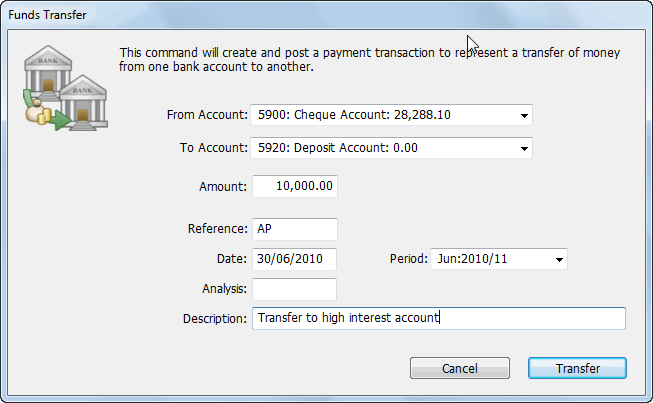The height and width of the screenshot is (403, 653).
Task: Click the Transfer button
Action: pyautogui.click(x=577, y=368)
